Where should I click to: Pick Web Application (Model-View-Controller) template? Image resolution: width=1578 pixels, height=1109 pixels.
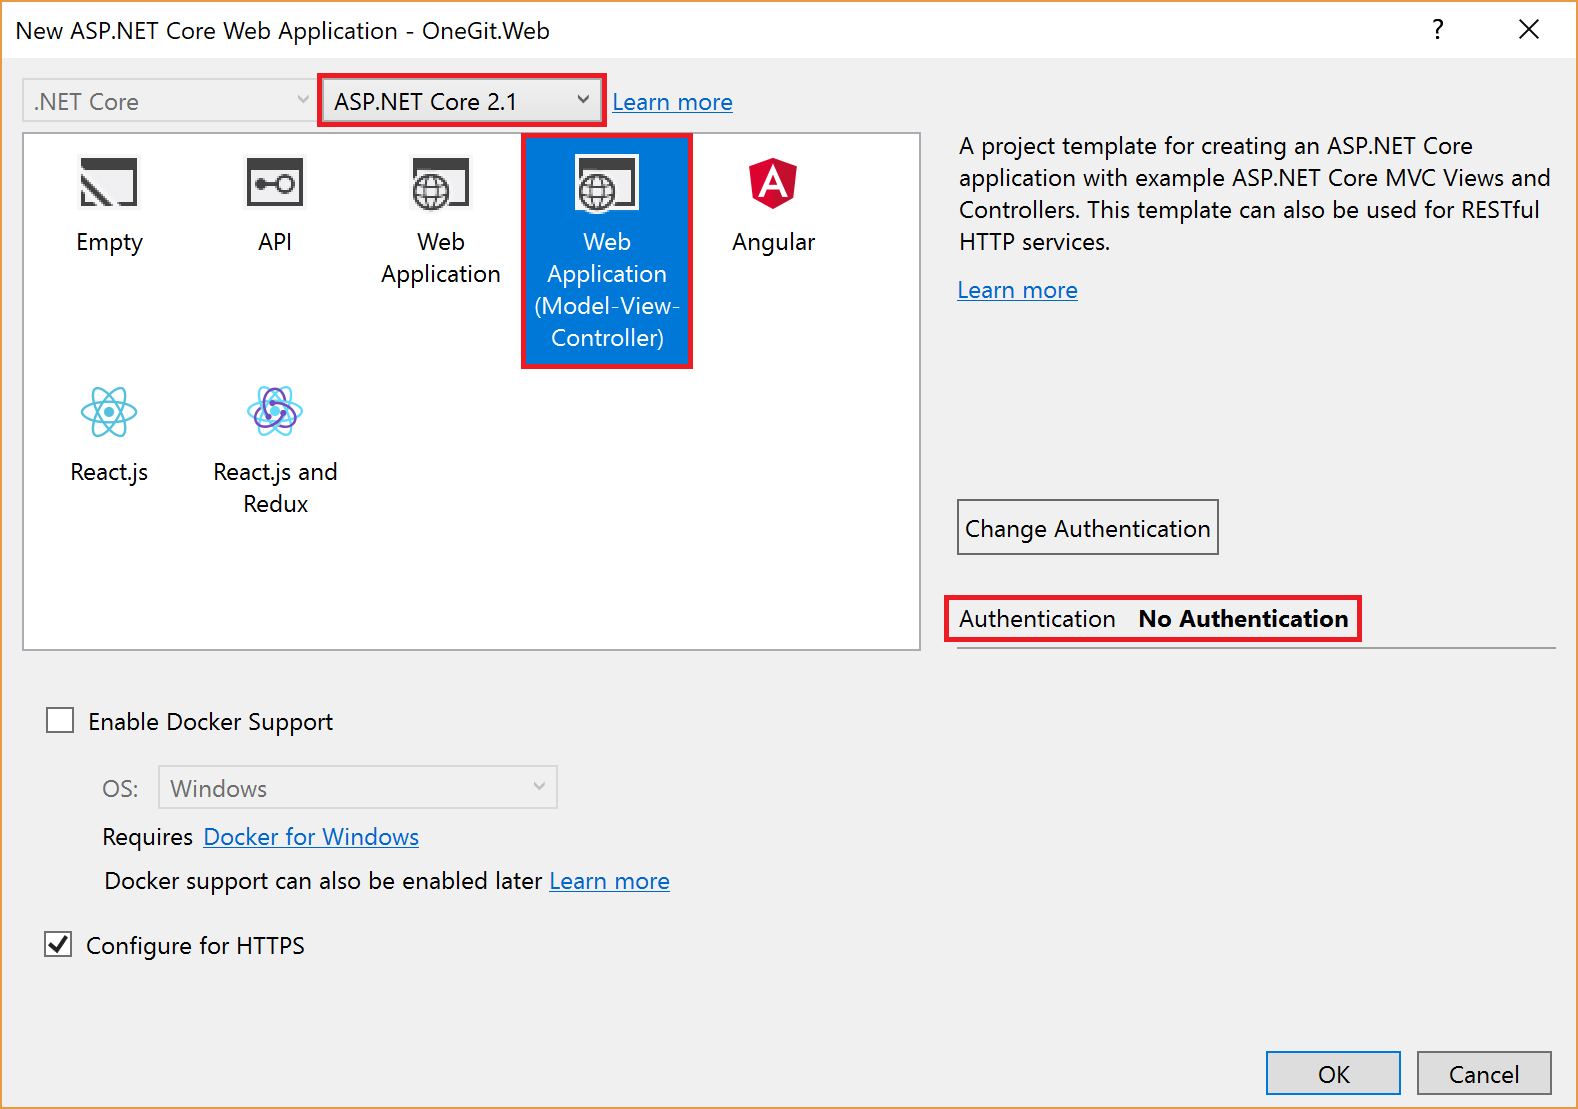point(607,250)
